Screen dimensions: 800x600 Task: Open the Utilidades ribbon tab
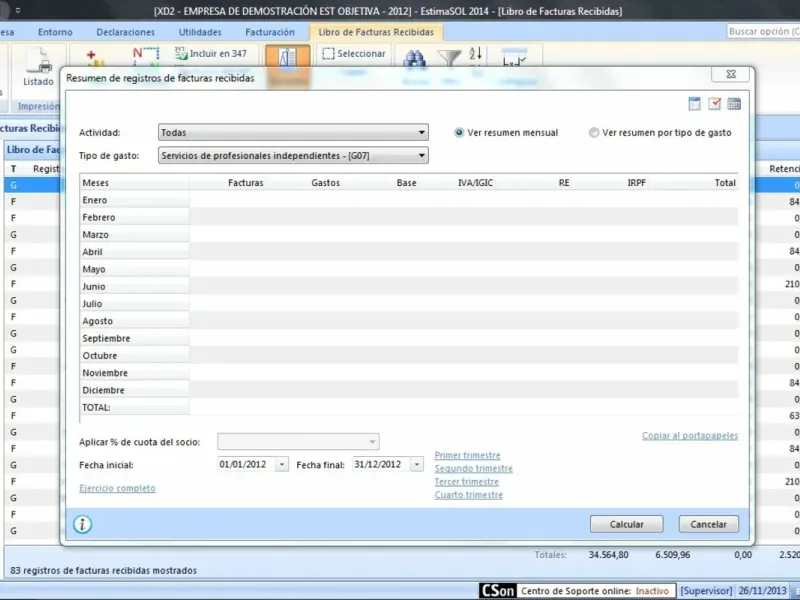pos(200,32)
